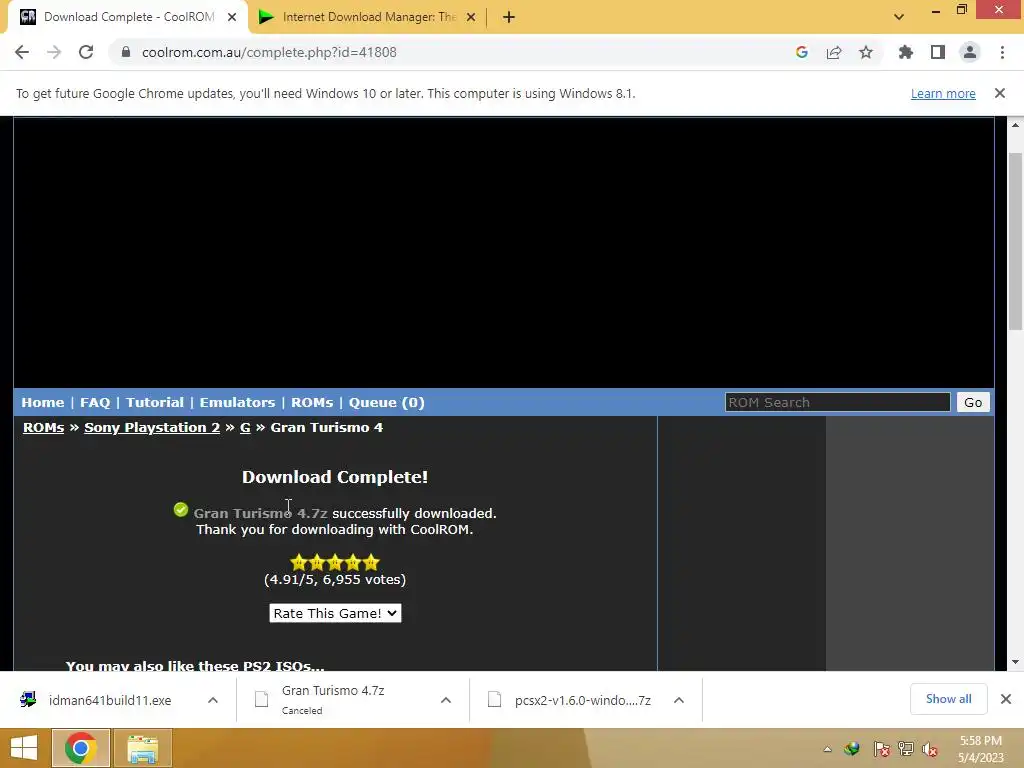
Task: Open the Emulators section
Action: tap(237, 402)
